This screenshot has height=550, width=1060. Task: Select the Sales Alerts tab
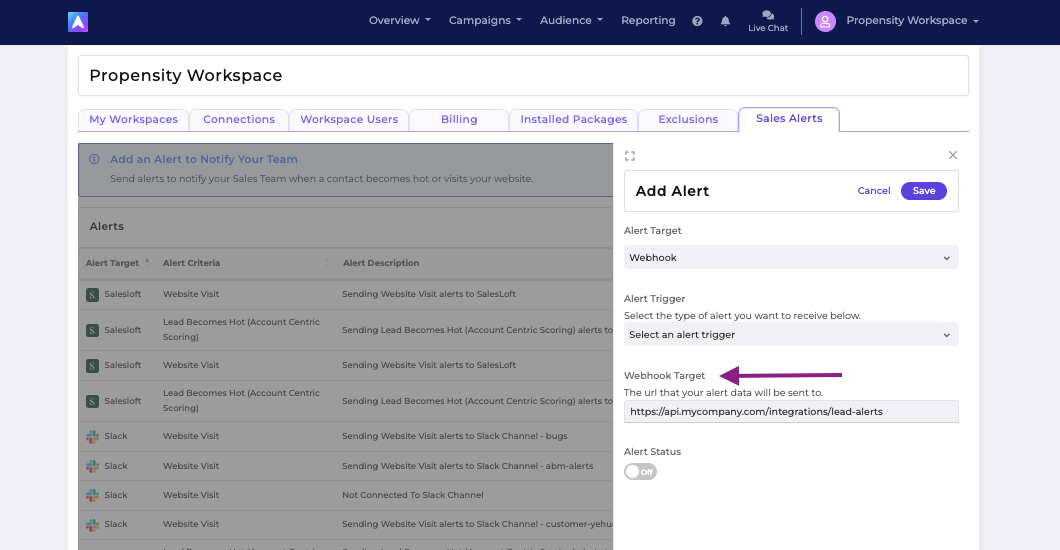[x=789, y=119]
